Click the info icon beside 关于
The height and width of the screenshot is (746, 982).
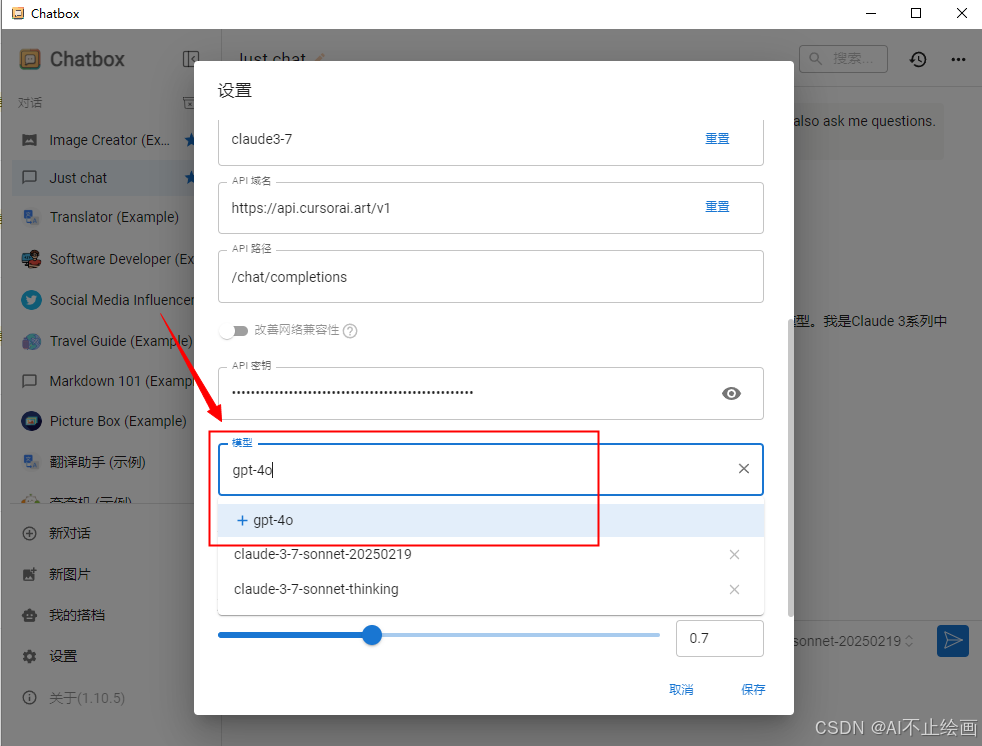tap(29, 697)
